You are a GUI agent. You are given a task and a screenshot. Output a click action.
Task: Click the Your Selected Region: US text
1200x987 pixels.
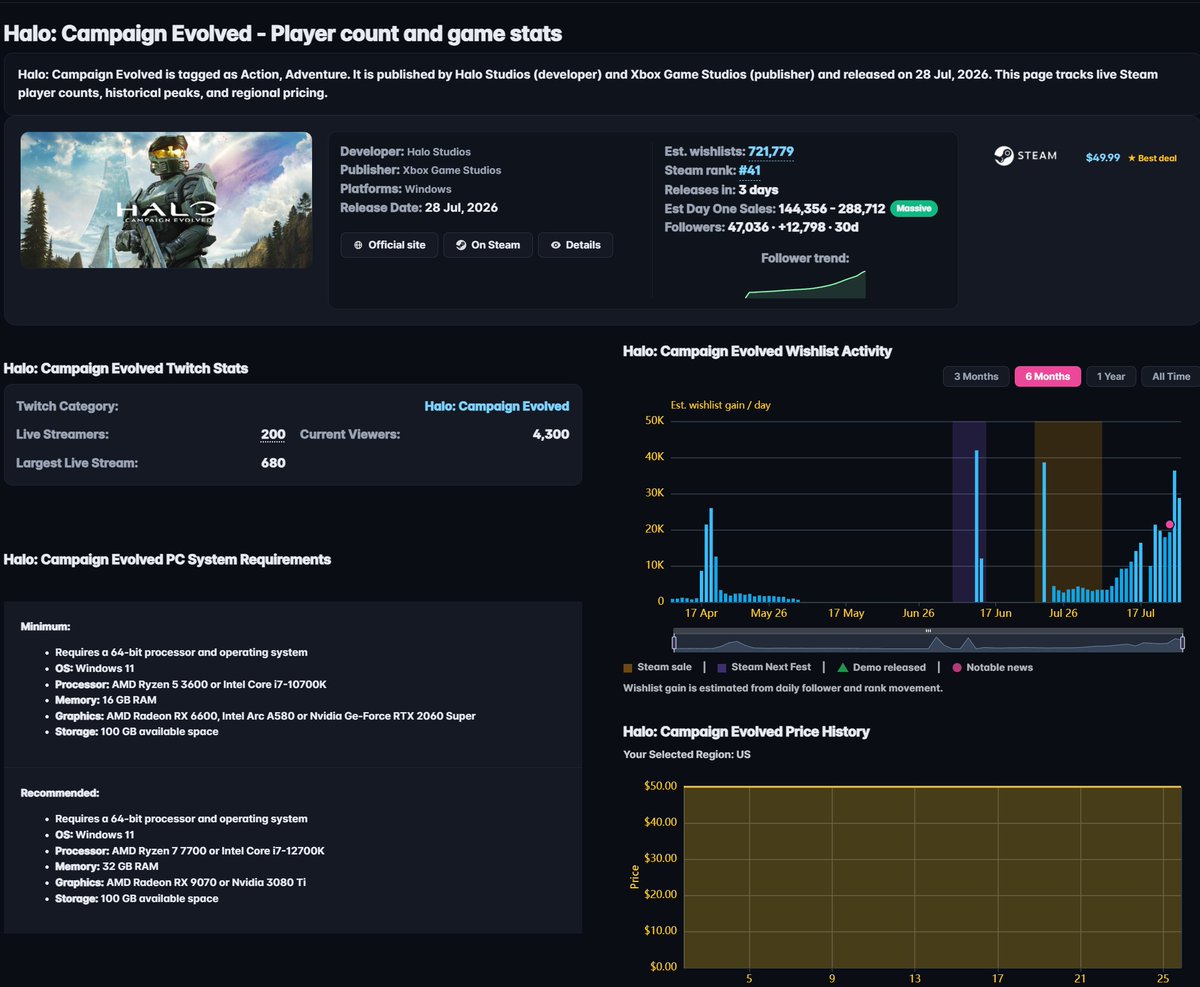pyautogui.click(x=686, y=755)
